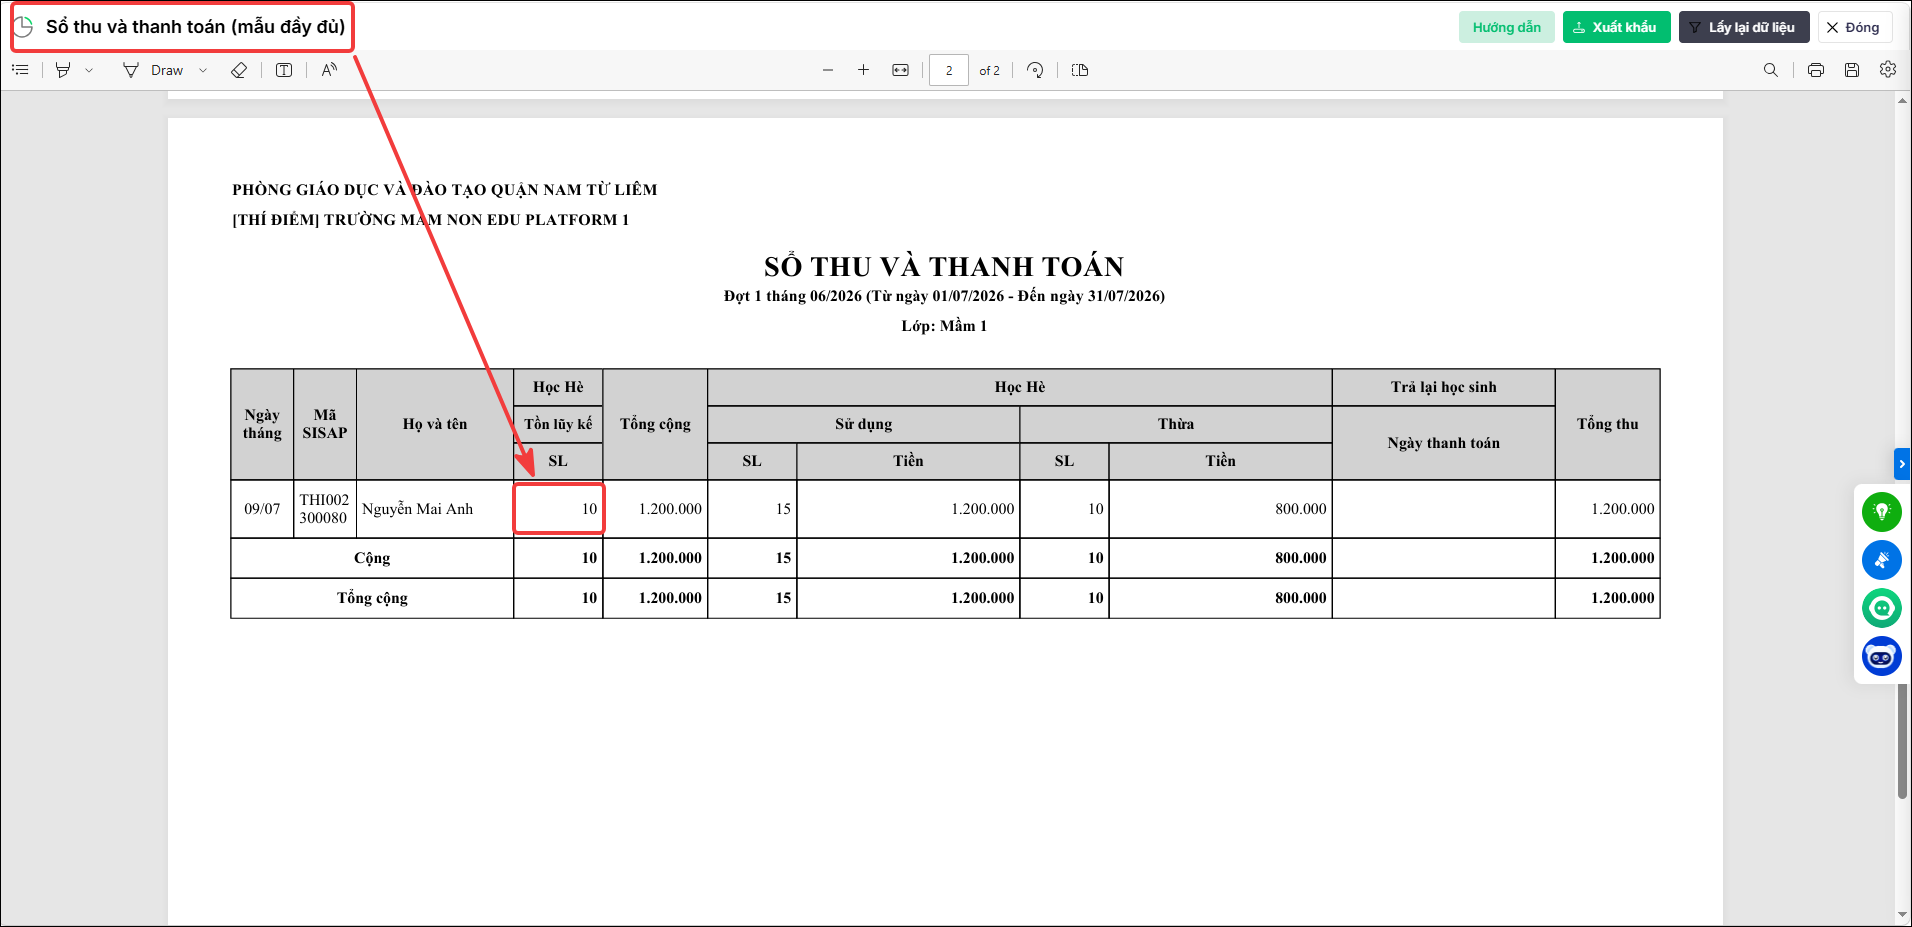1912x927 pixels.
Task: Toggle Fit to width
Action: point(901,70)
